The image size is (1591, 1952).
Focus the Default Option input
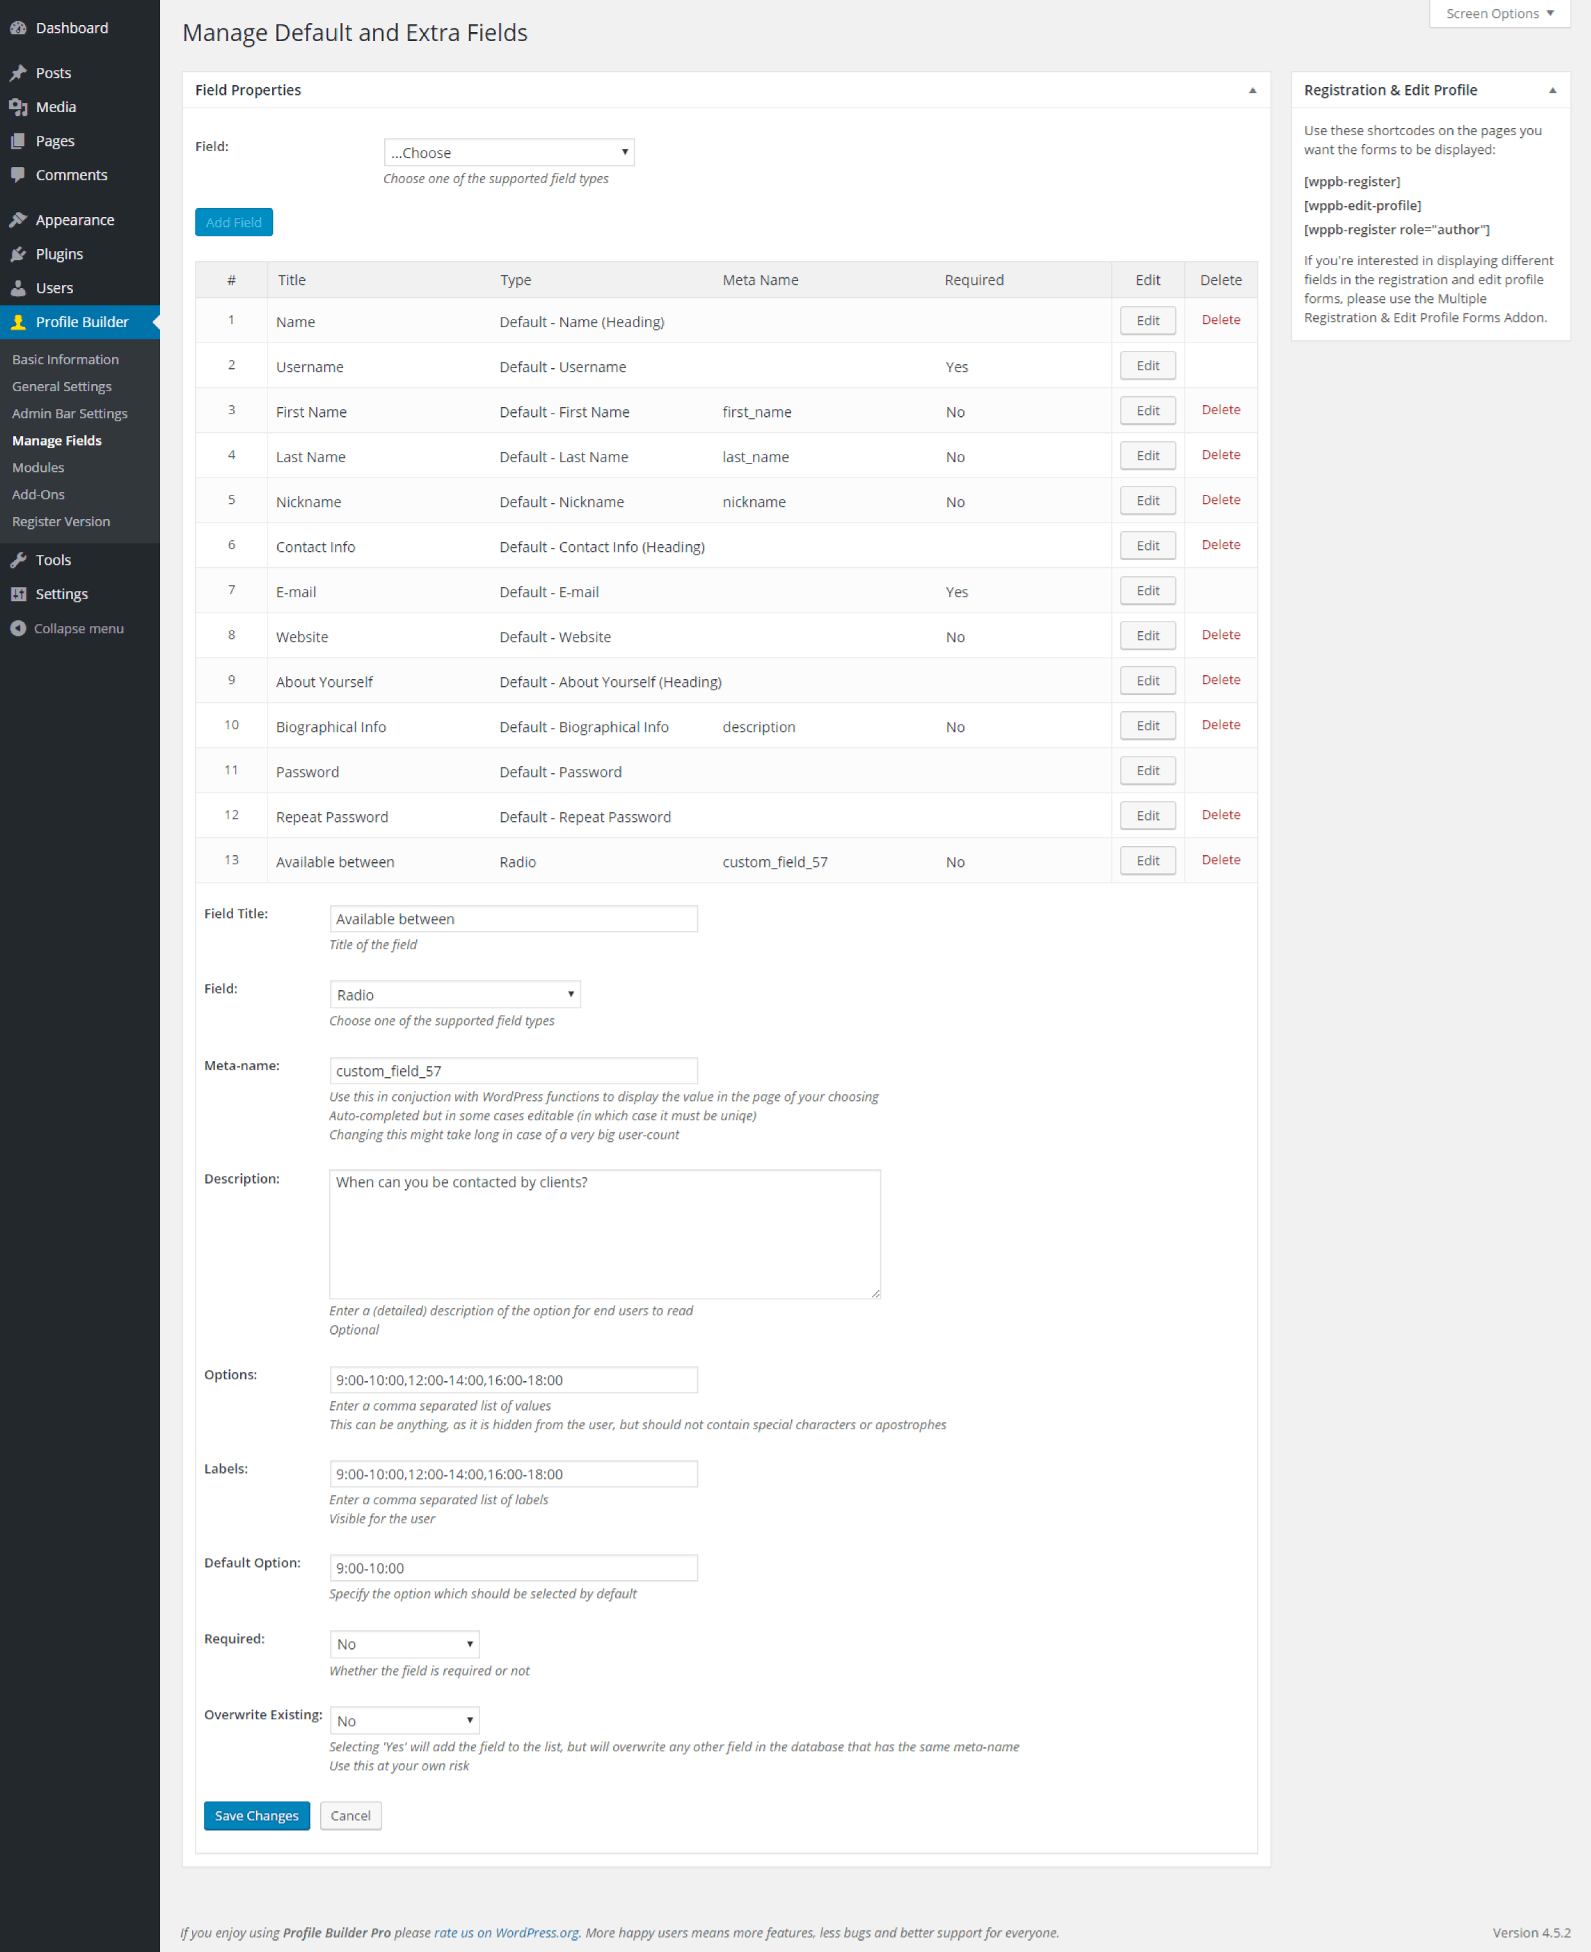tap(514, 1568)
